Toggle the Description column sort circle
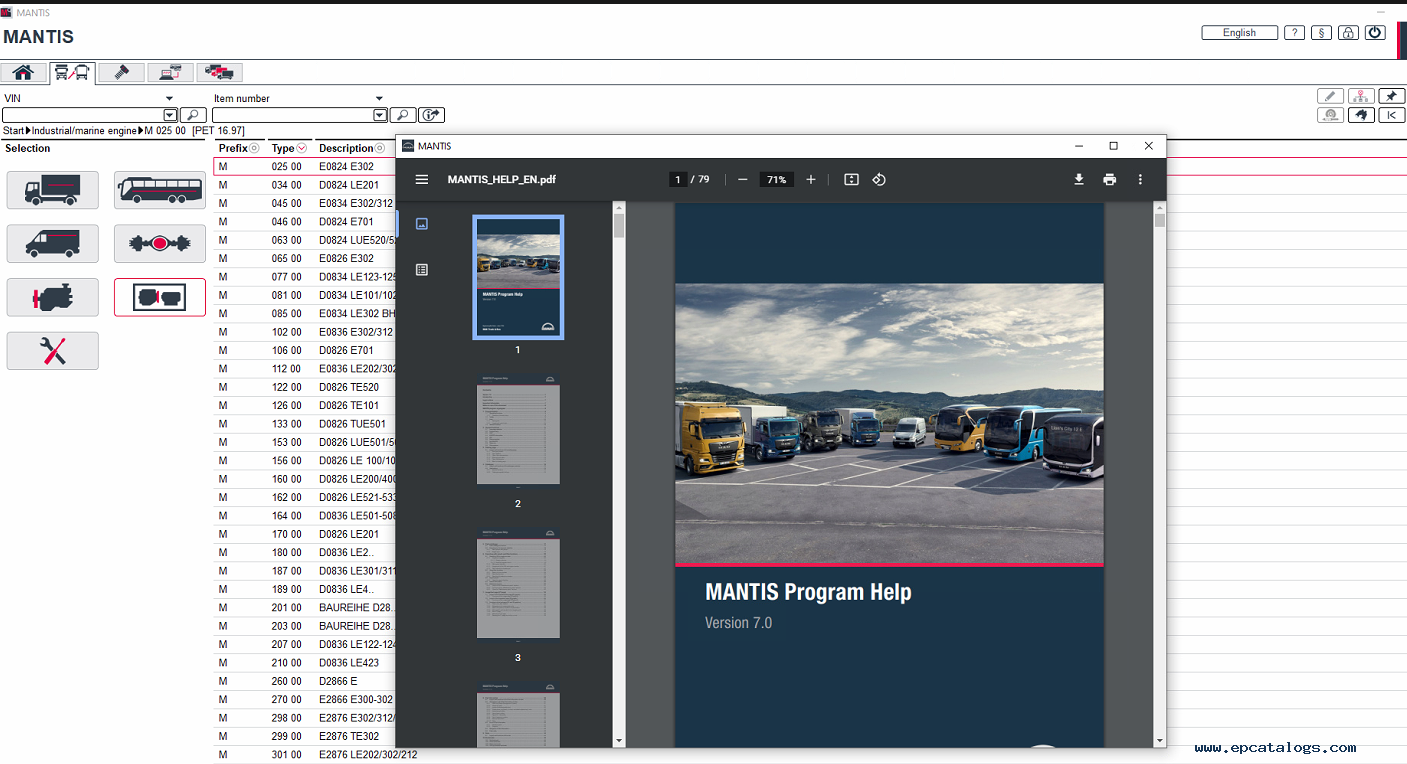This screenshot has height=764, width=1407. 380,148
